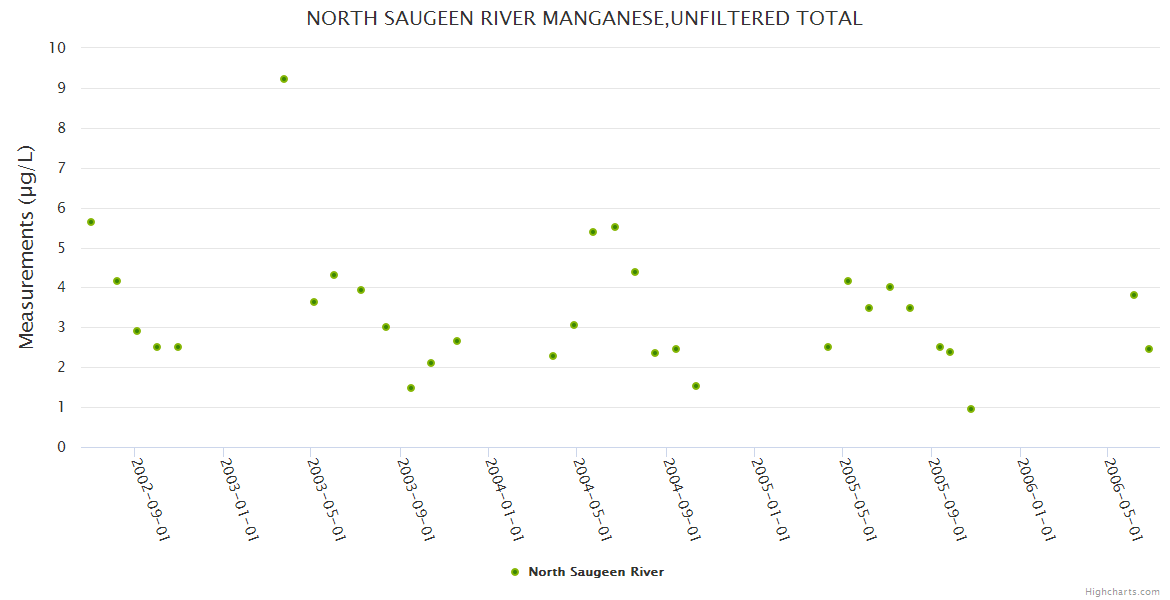Viewport: 1170px width, 600px height.
Task: Select data point near 1.5 after 2003-09-01
Action: point(411,388)
